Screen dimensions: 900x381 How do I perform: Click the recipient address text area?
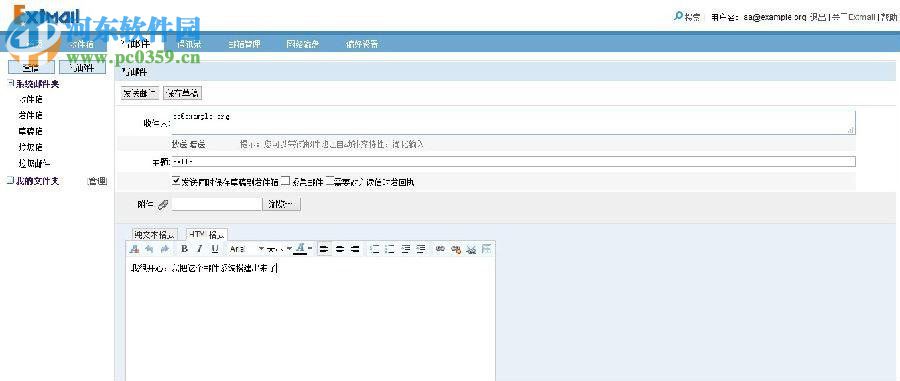point(514,122)
